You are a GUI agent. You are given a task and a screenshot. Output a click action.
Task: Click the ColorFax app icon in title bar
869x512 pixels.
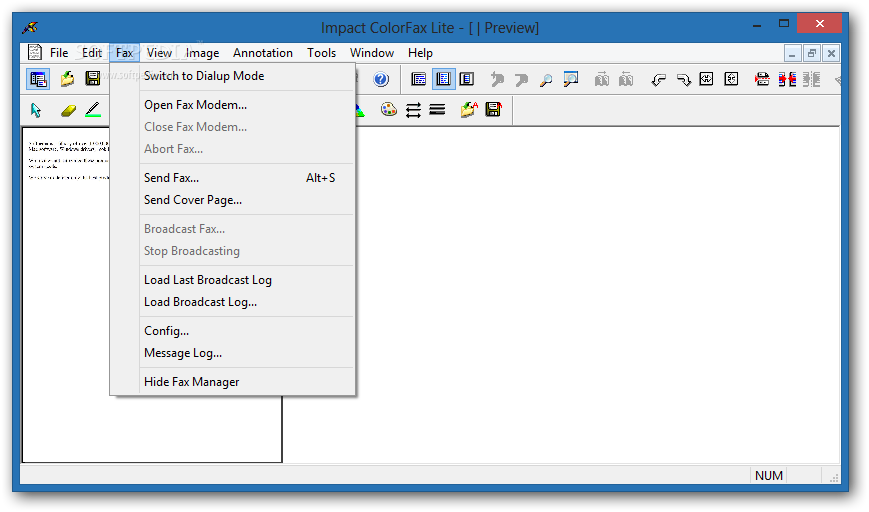tap(30, 27)
